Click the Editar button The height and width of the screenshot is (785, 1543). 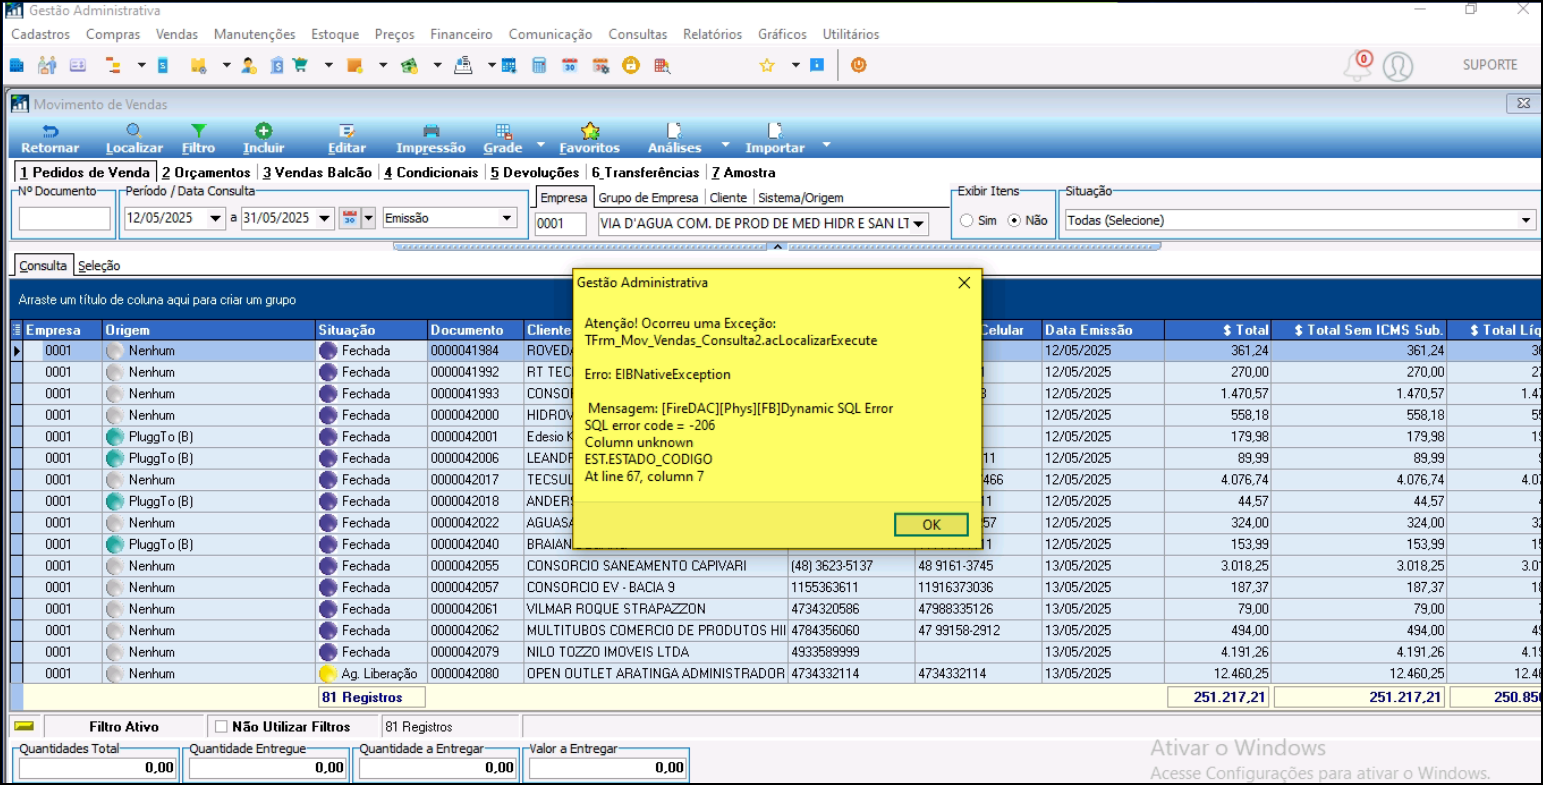point(347,139)
